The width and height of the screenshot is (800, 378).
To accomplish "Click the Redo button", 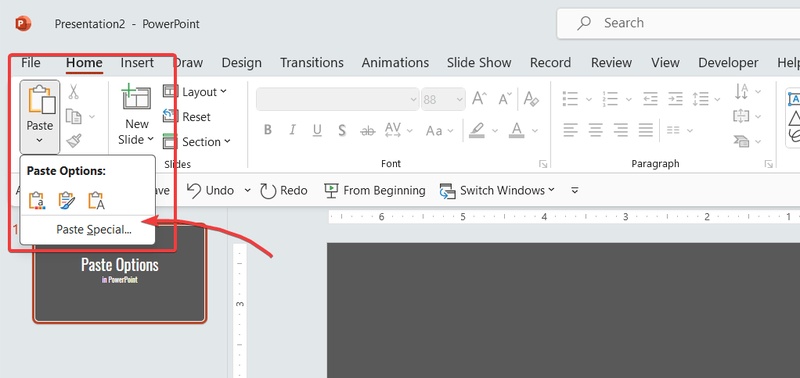I will [284, 191].
